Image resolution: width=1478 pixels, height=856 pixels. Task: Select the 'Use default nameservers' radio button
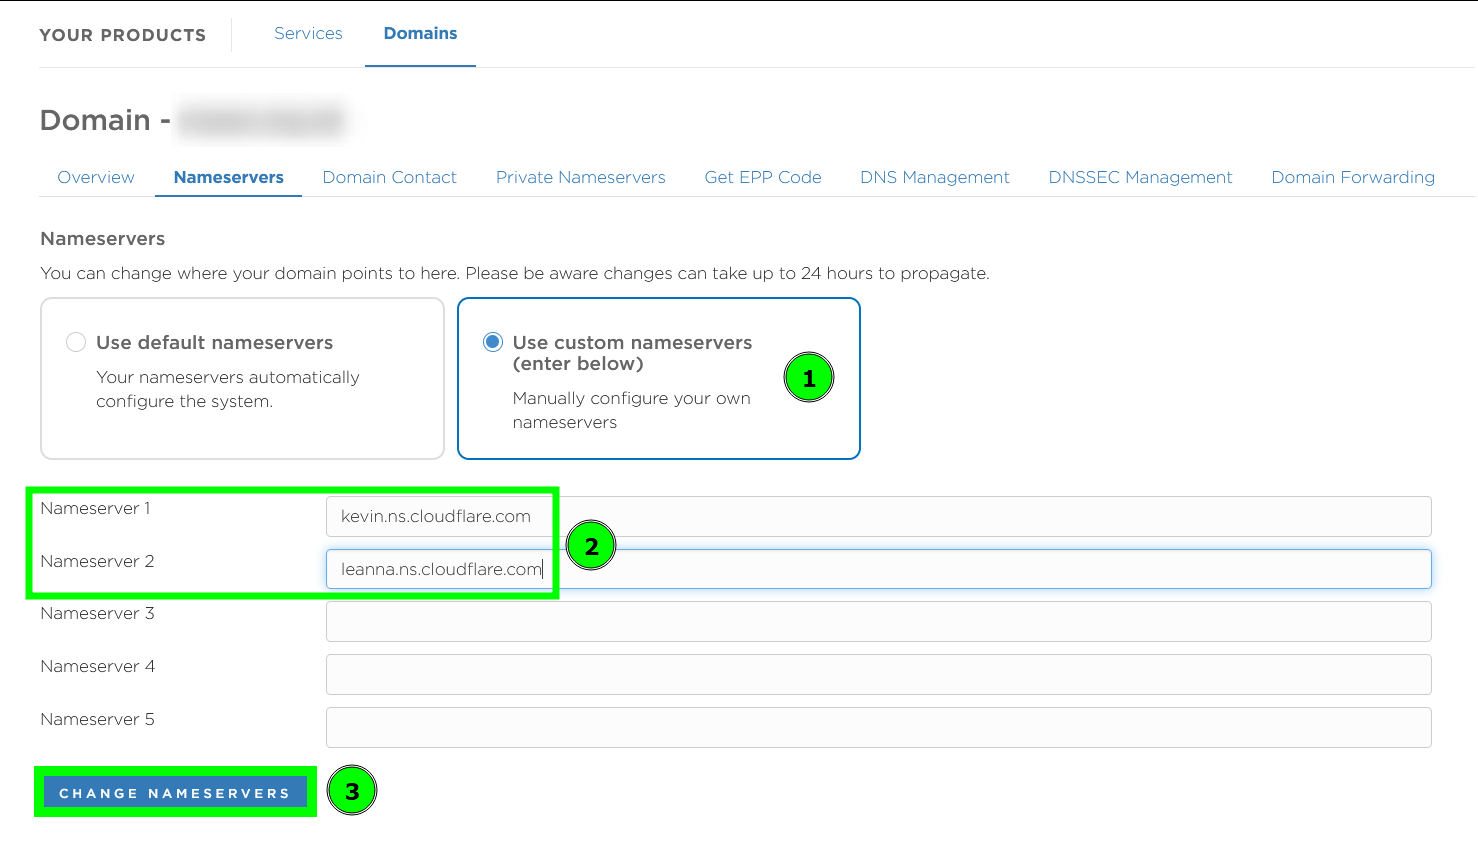(x=76, y=341)
